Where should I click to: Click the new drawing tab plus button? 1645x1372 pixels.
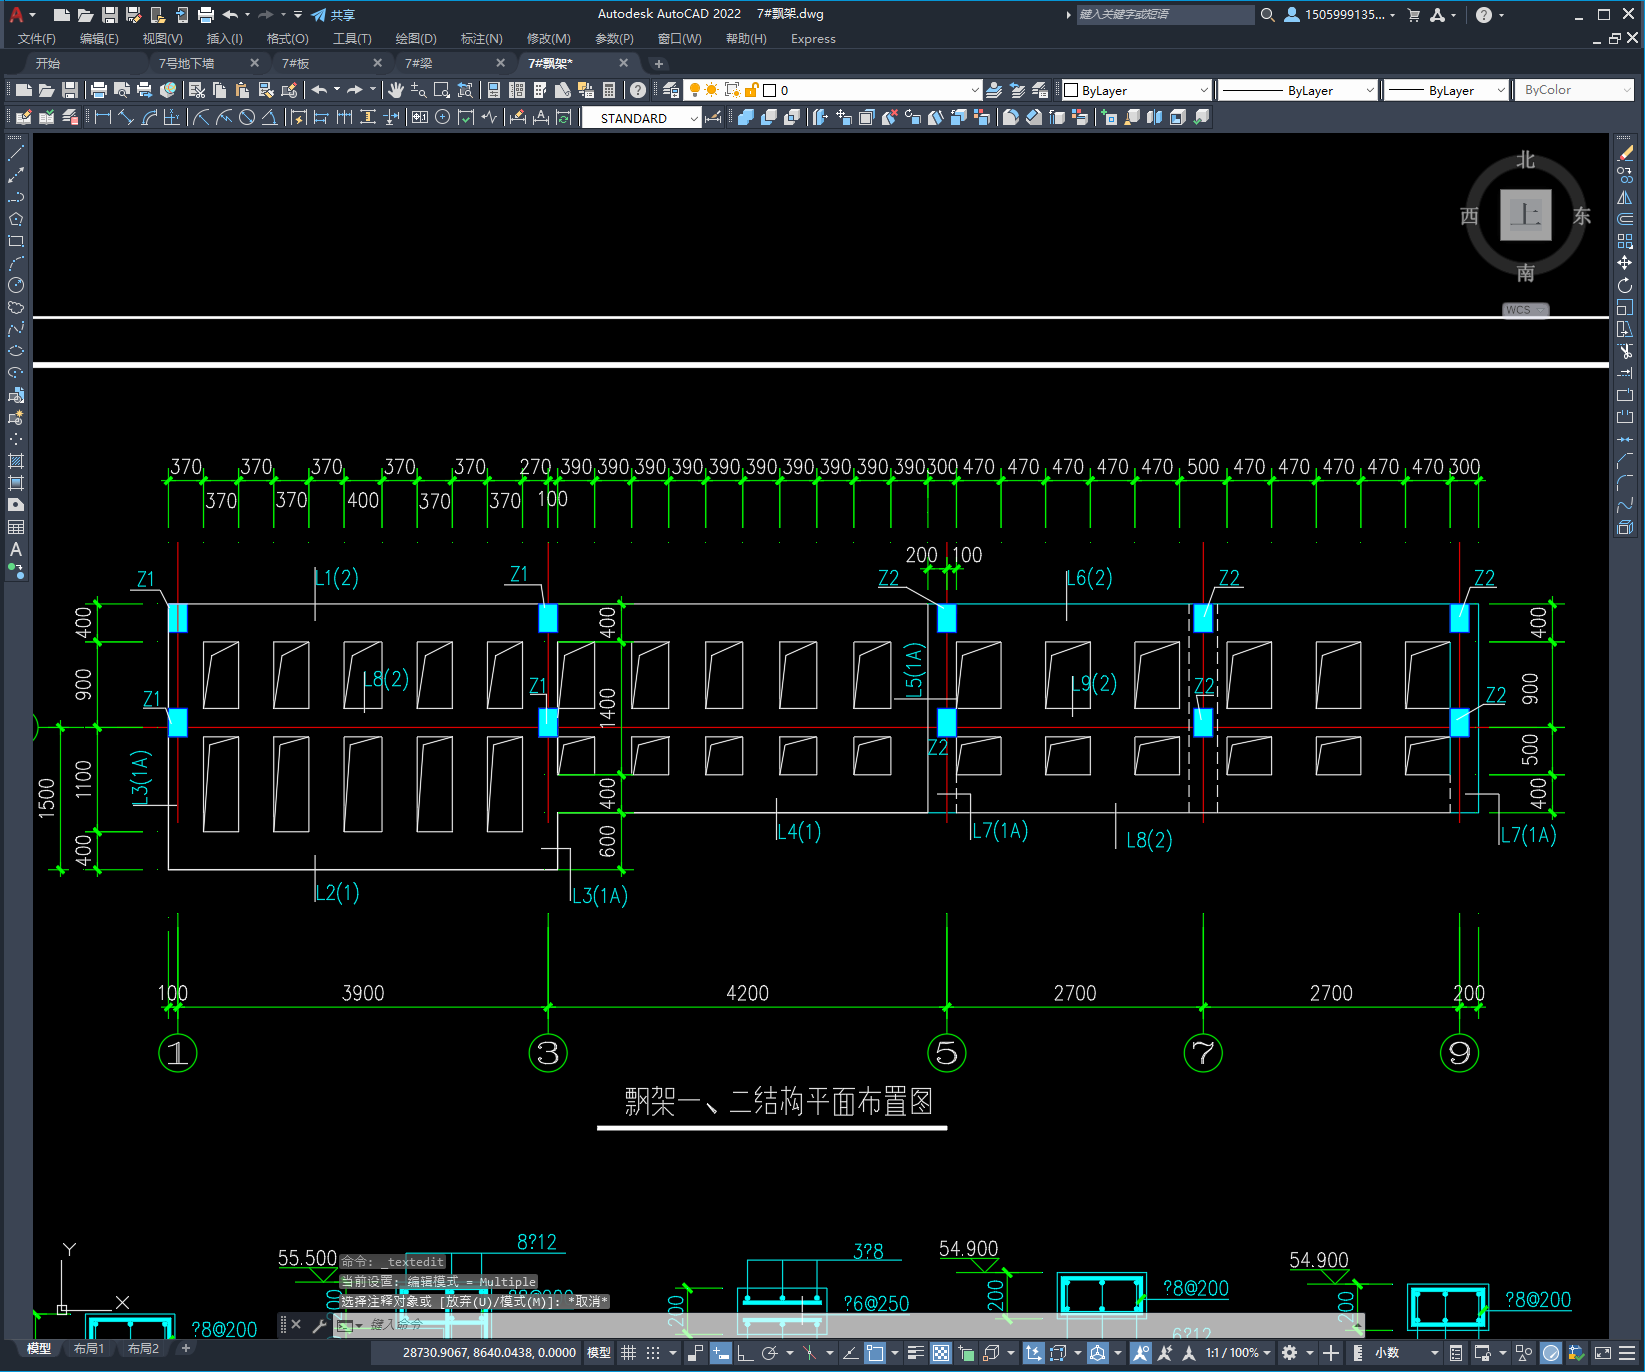click(658, 63)
